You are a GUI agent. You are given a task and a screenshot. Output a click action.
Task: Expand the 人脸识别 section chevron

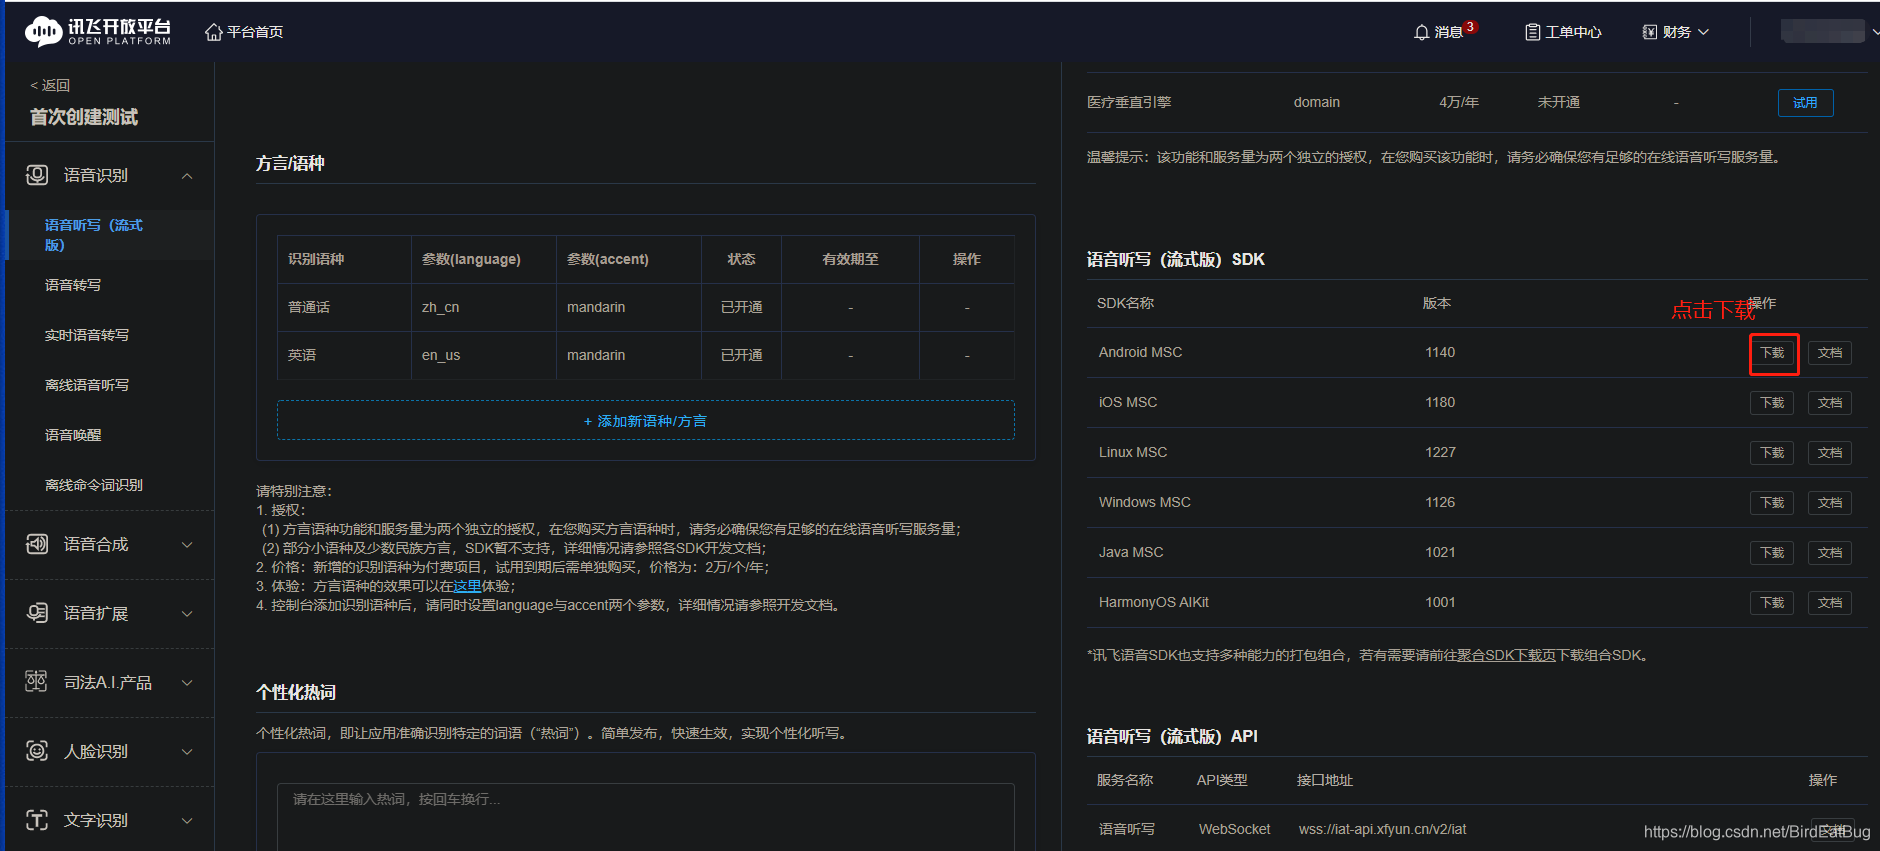[x=187, y=752]
